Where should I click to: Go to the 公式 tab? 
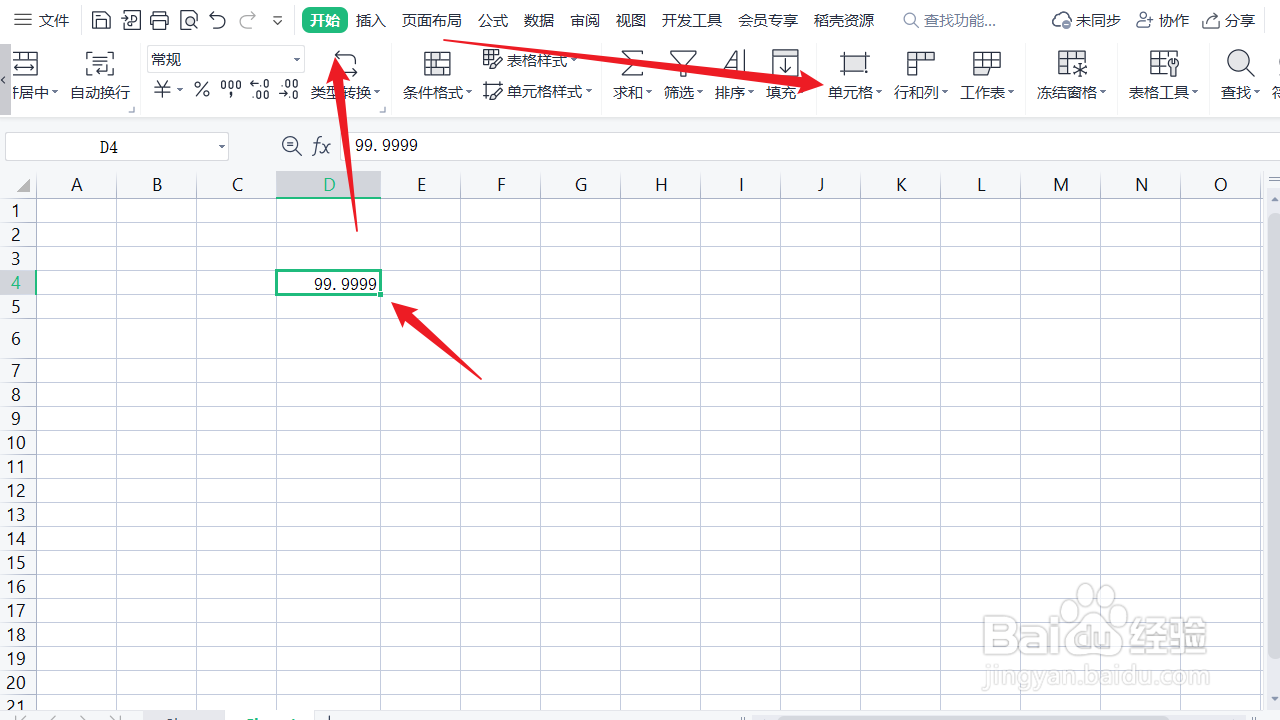point(493,20)
